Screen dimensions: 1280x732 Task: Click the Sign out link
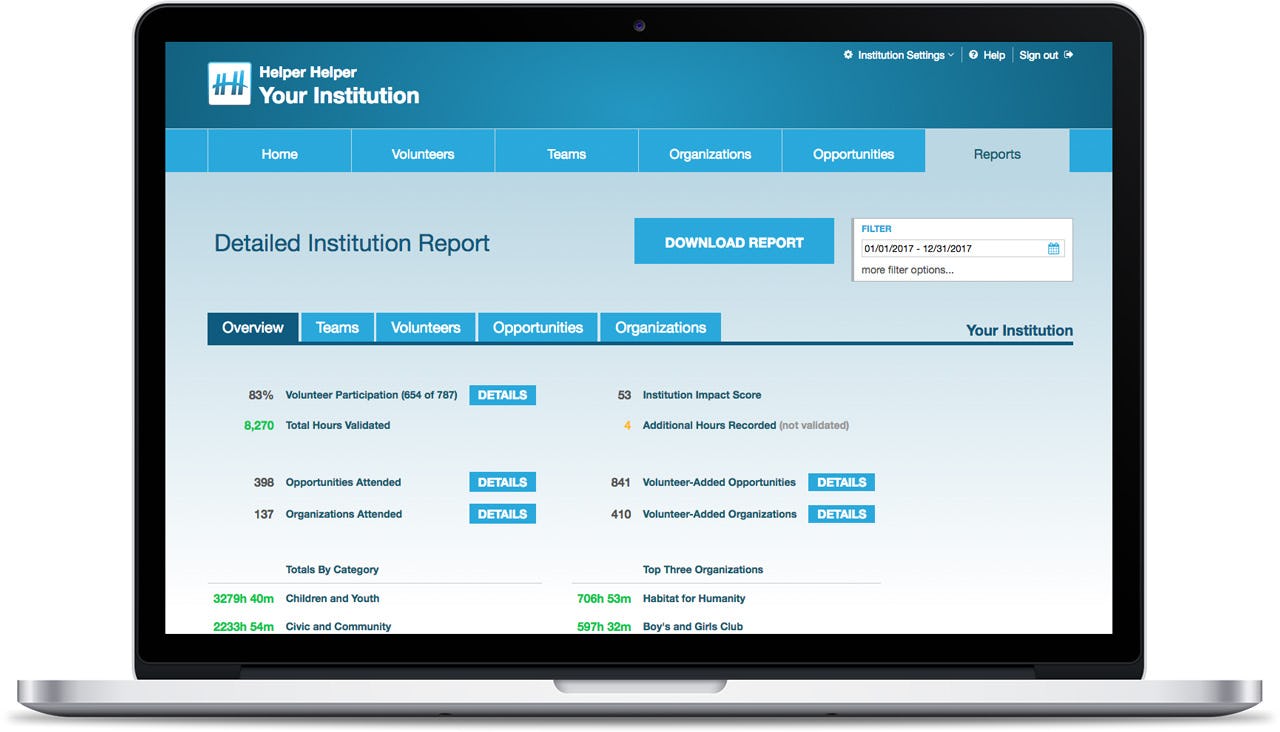1040,55
